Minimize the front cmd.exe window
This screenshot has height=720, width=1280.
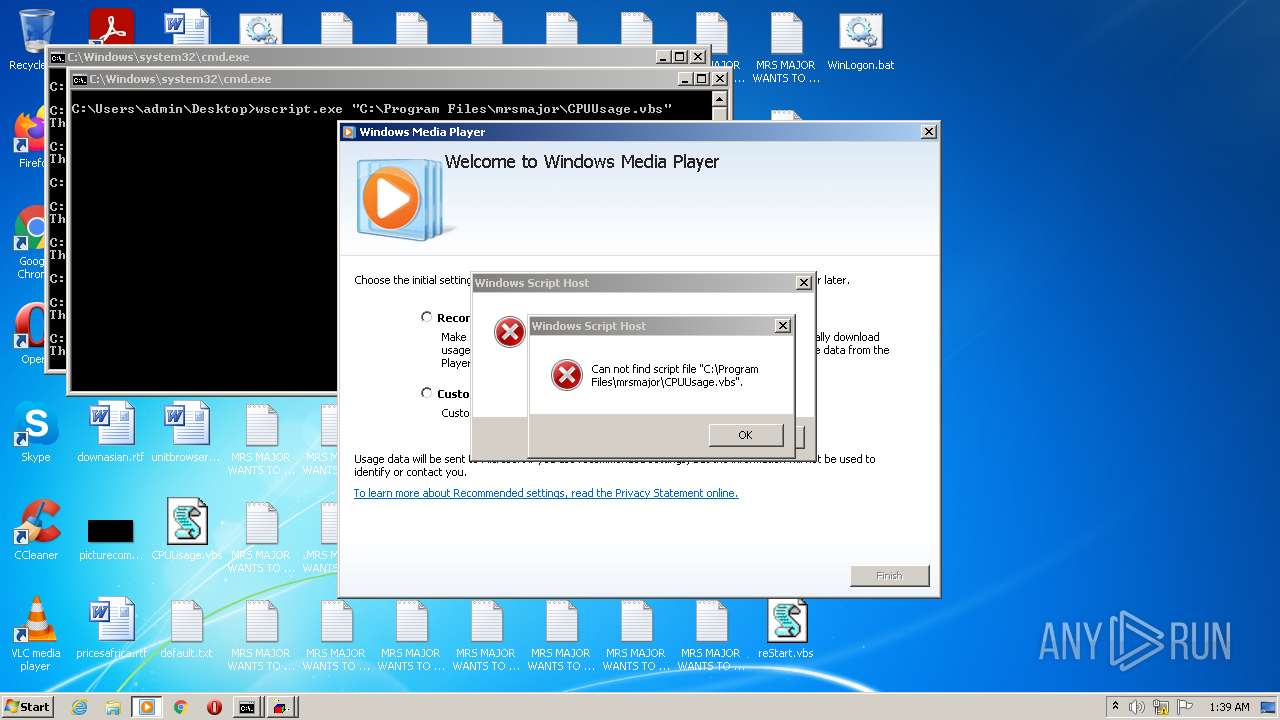685,79
